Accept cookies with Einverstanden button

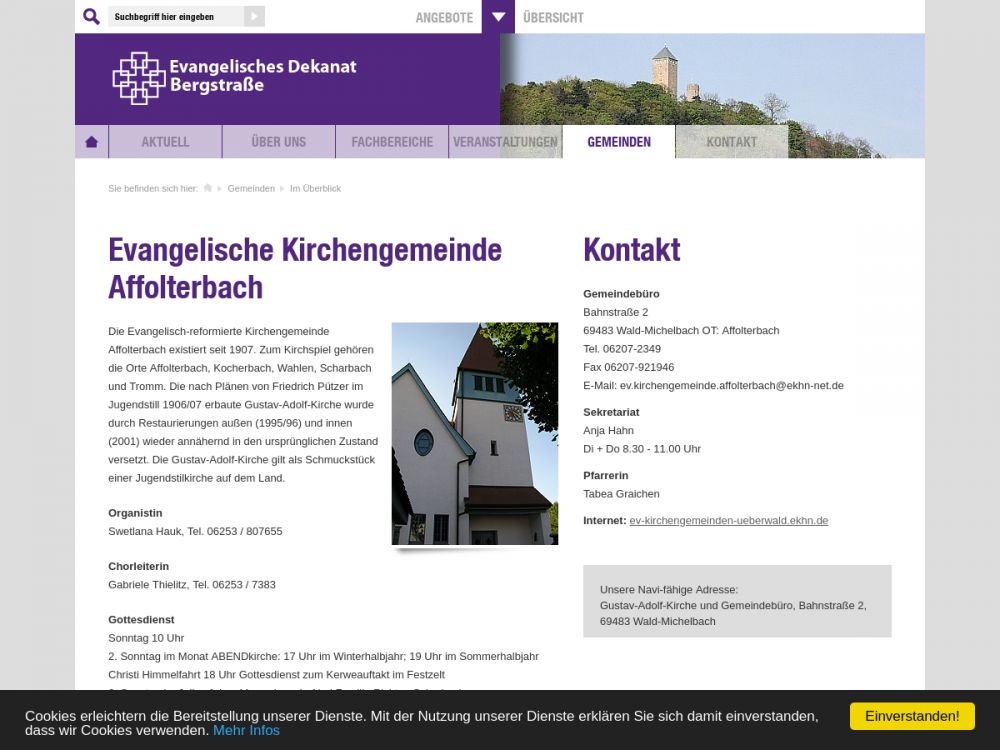(912, 716)
